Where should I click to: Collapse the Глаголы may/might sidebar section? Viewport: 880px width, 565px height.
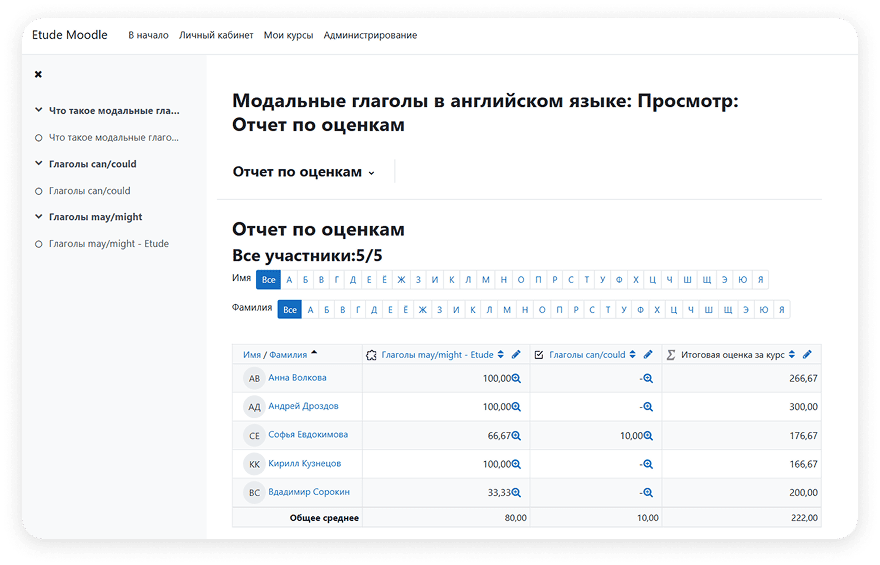[x=38, y=217]
